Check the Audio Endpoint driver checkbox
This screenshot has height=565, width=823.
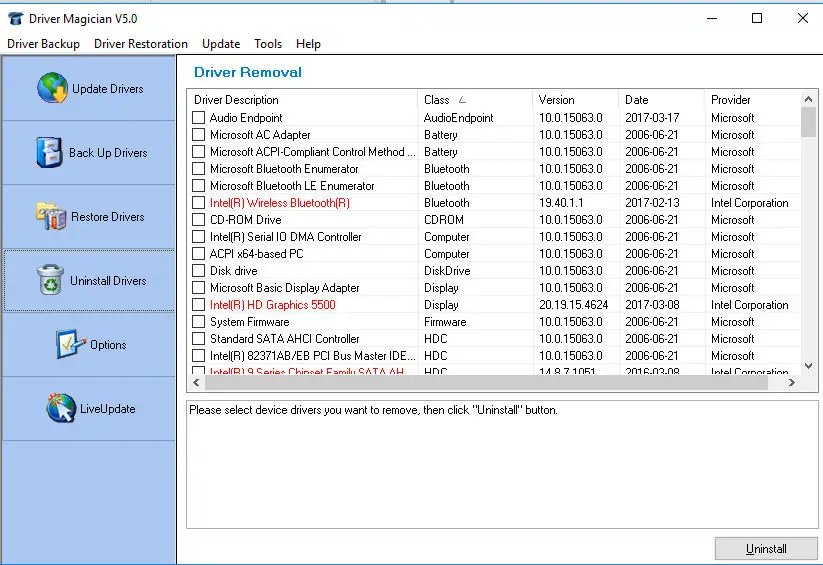198,118
